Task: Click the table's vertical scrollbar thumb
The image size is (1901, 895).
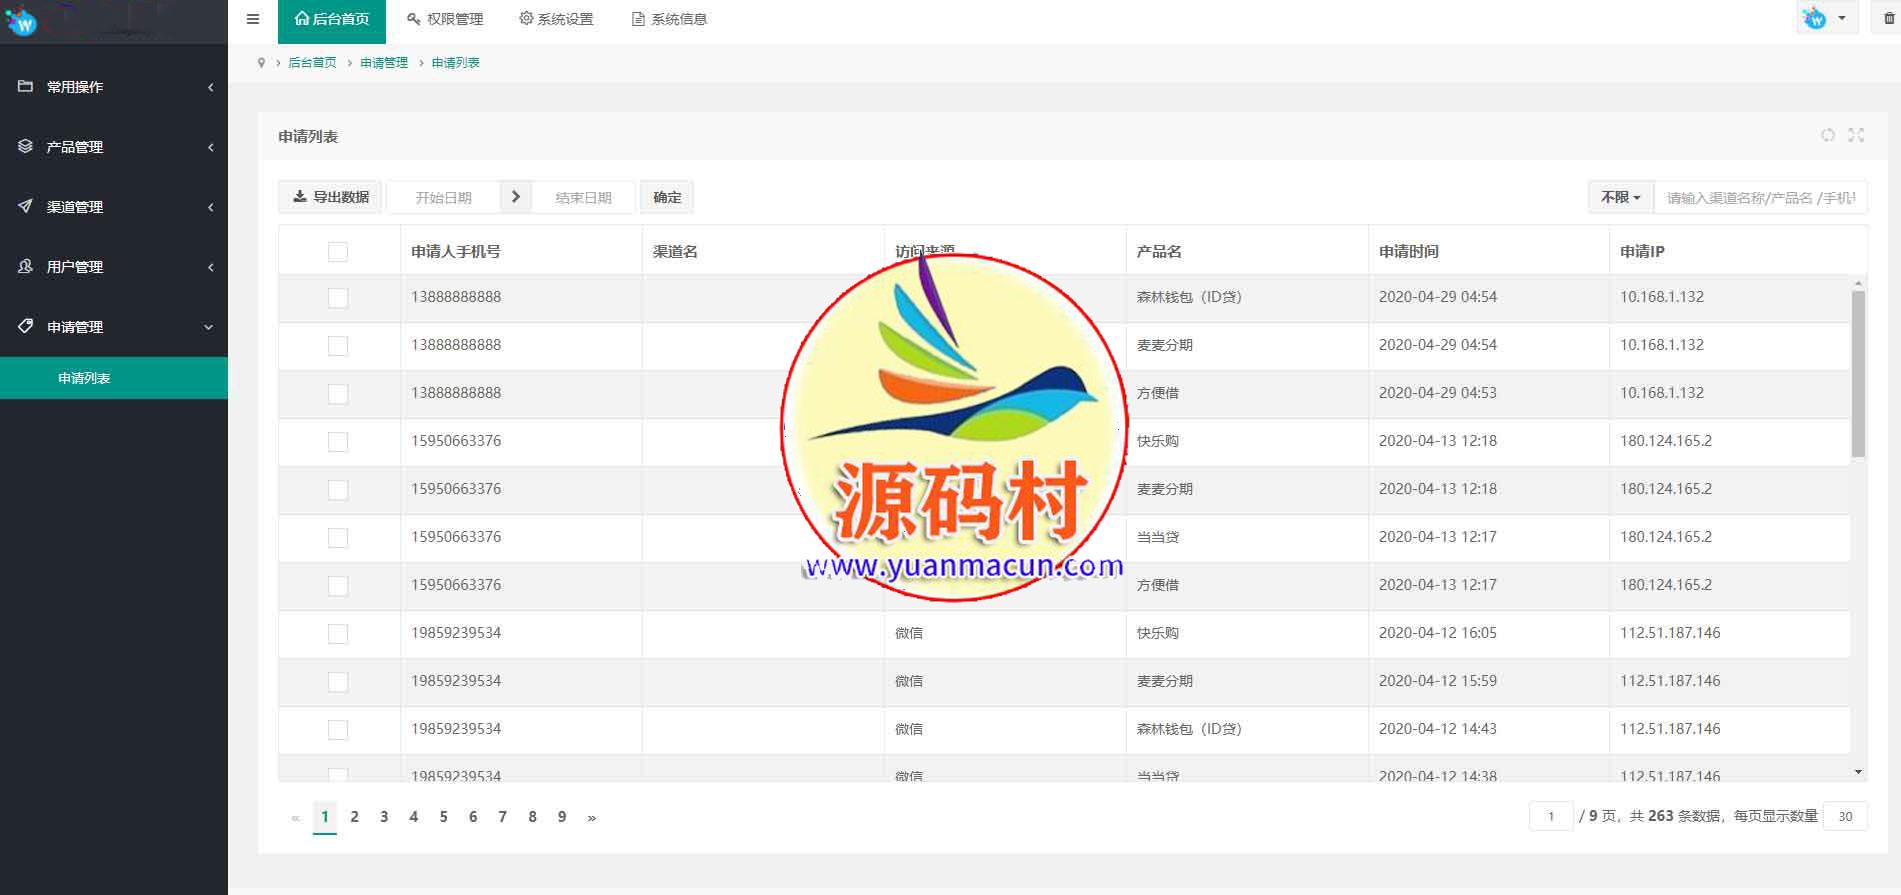Action: (x=1858, y=375)
